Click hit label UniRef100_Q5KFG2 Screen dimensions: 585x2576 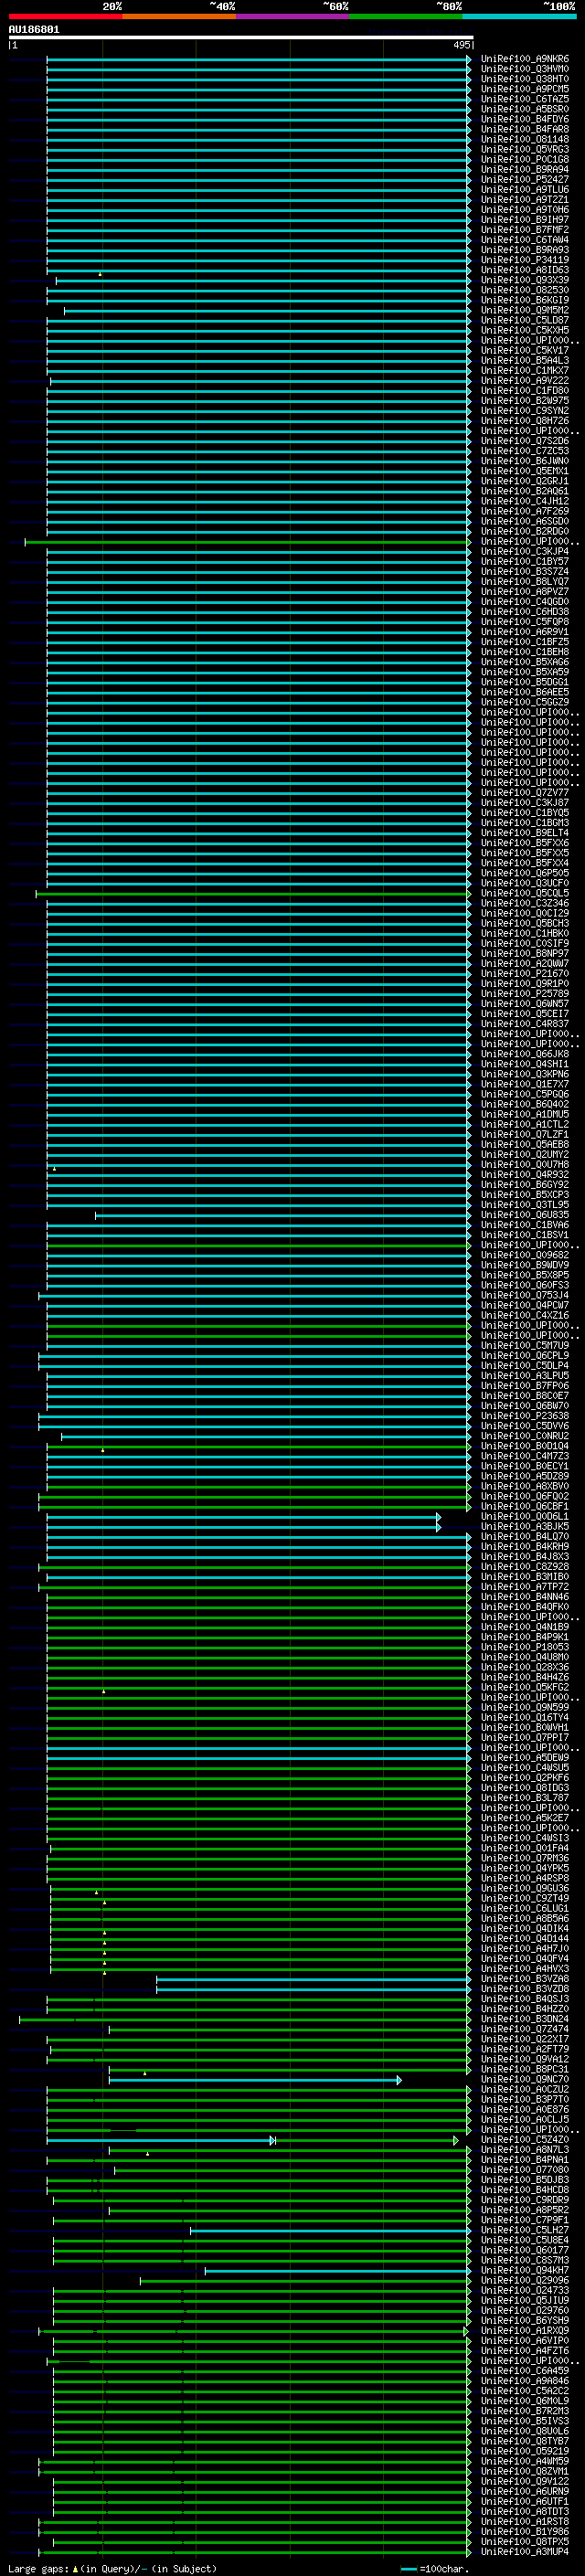(x=525, y=1687)
